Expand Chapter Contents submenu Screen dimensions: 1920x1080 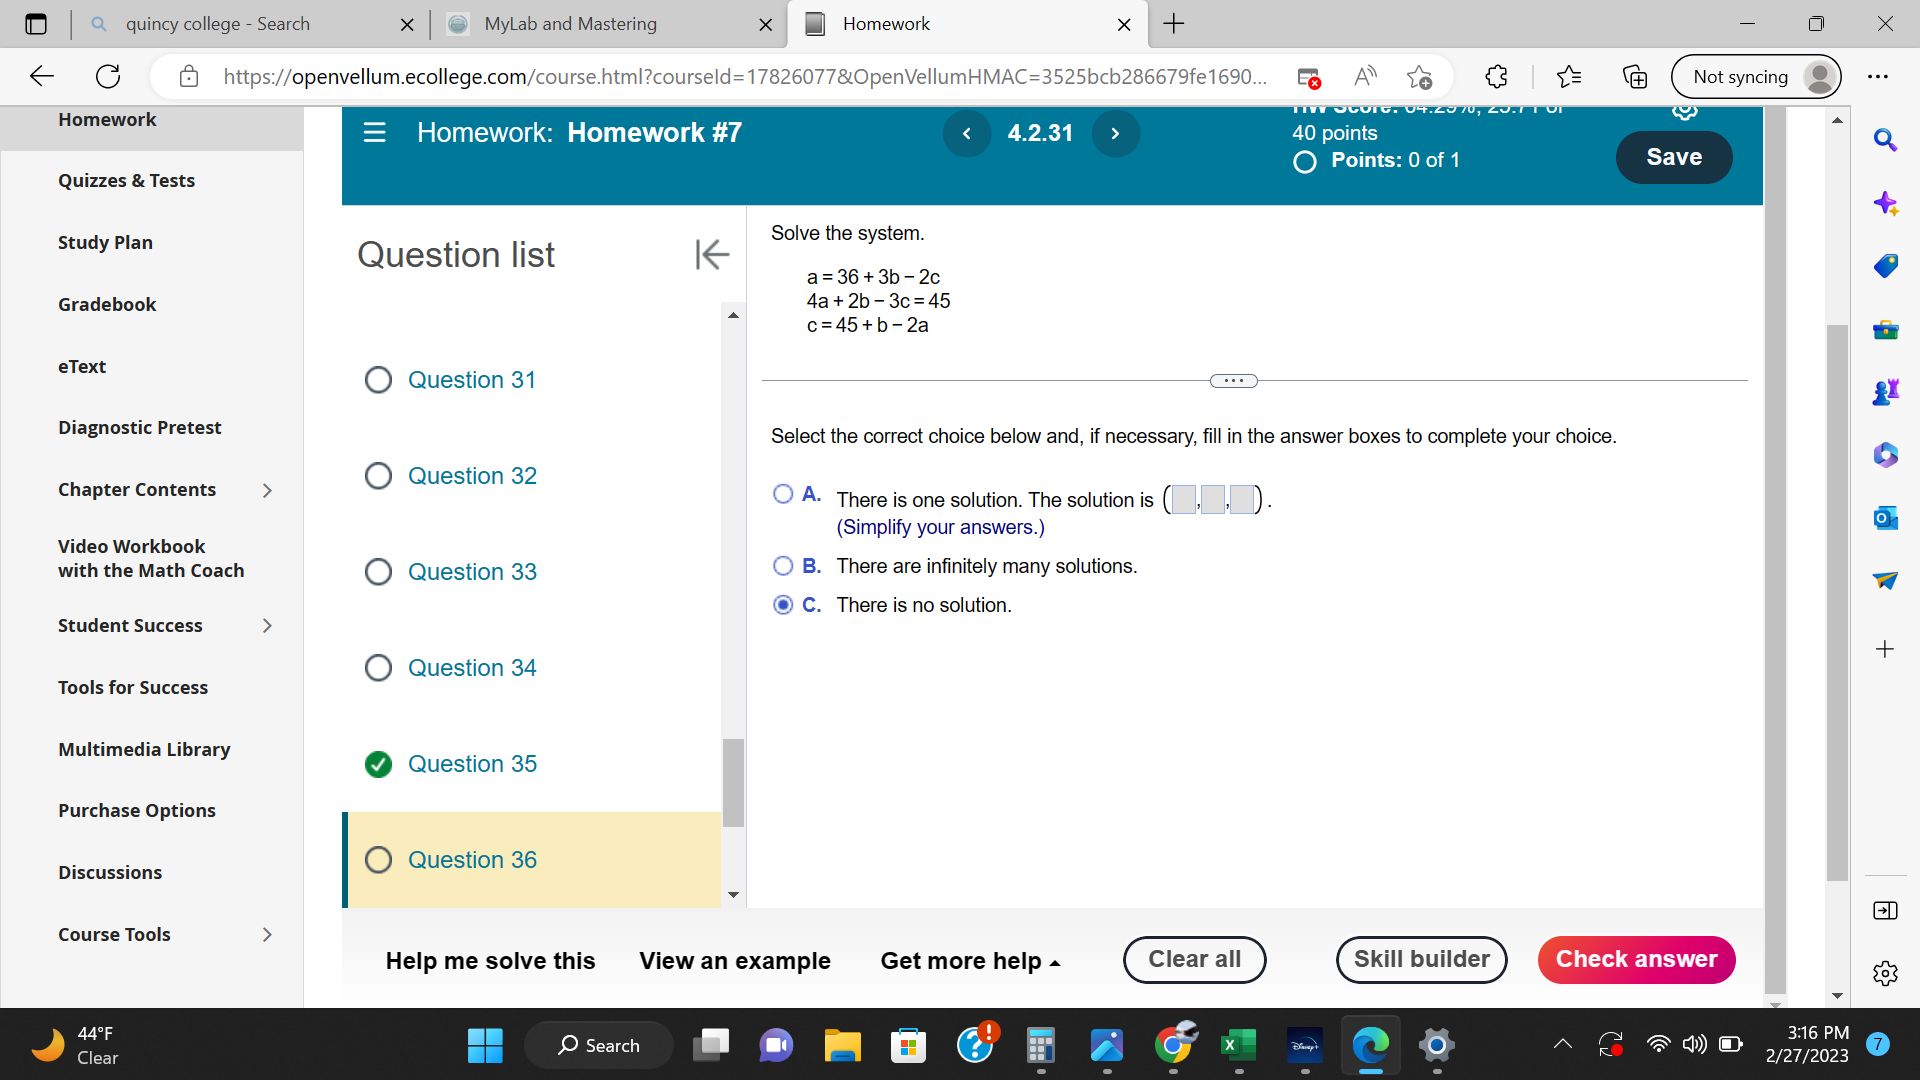pyautogui.click(x=266, y=490)
